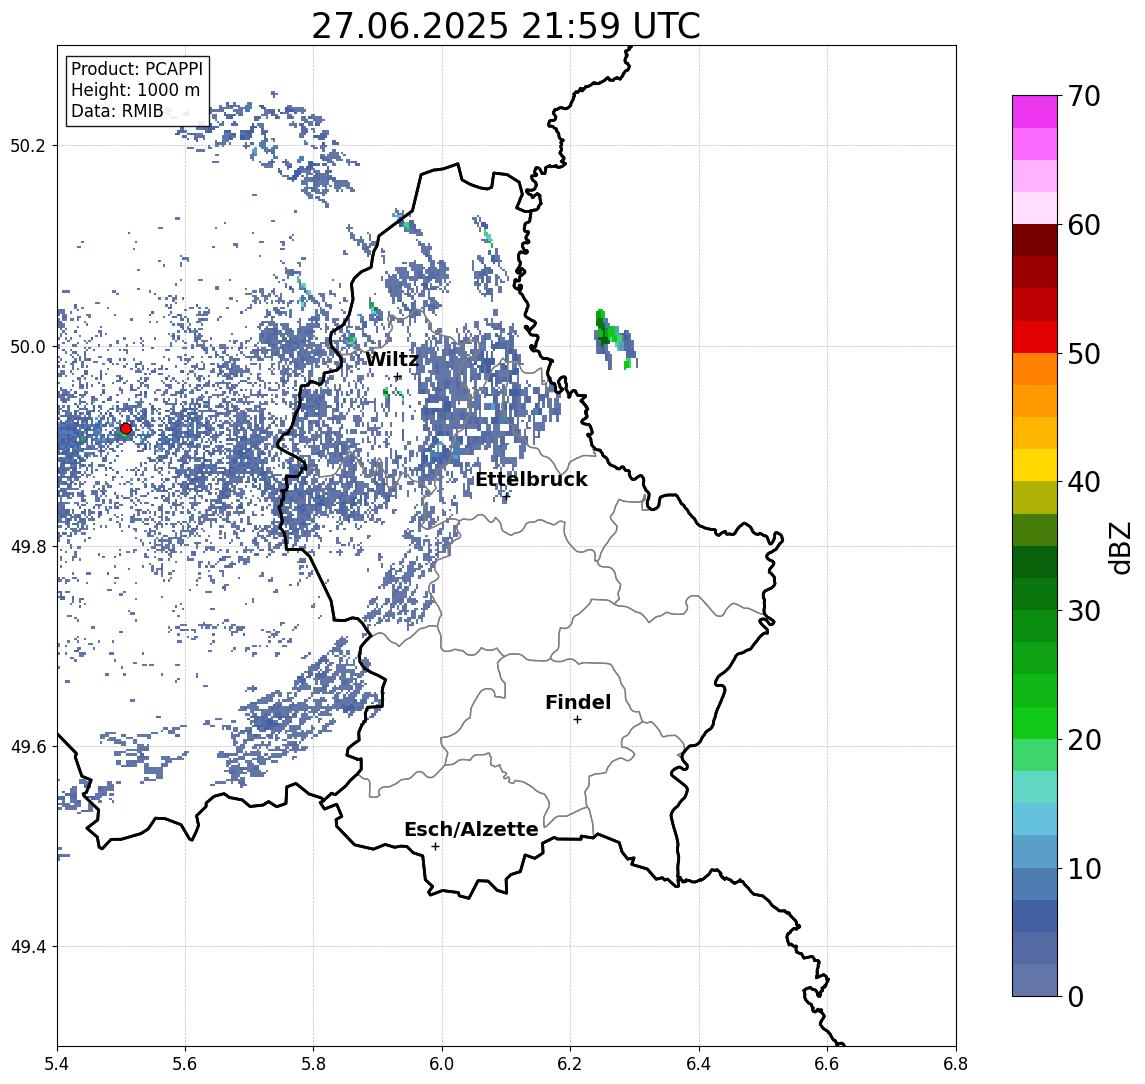
Task: Click the 49.4 latitude tick label
Action: pos(28,947)
